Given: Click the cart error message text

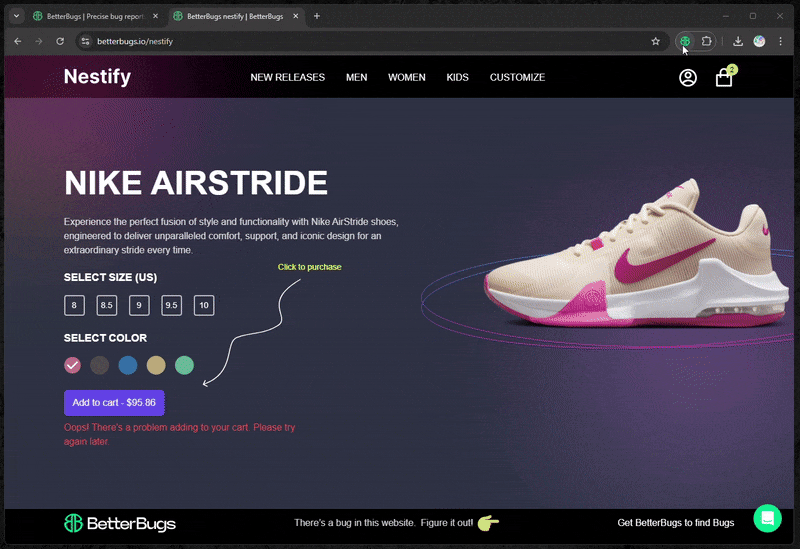Looking at the screenshot, I should [180, 434].
